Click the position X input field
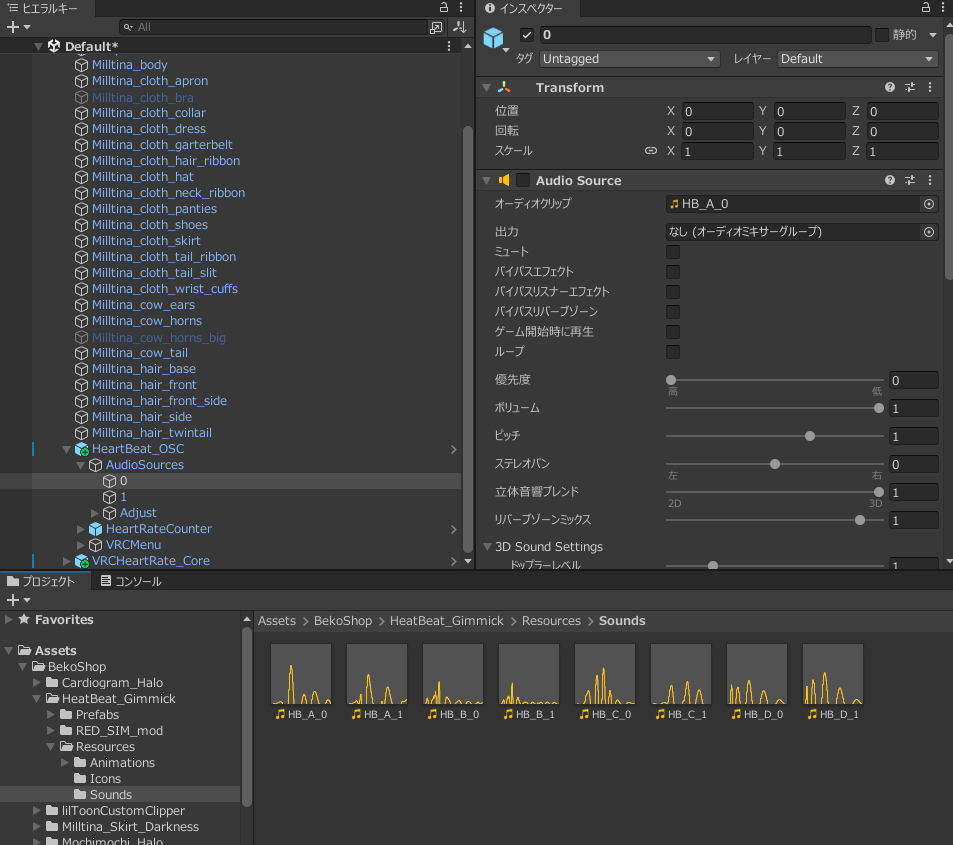This screenshot has width=953, height=845. 717,111
